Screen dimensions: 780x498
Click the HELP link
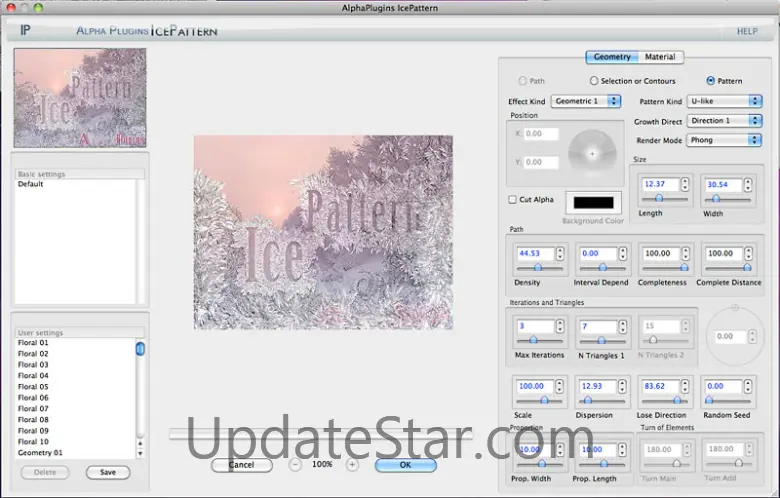pyautogui.click(x=747, y=31)
